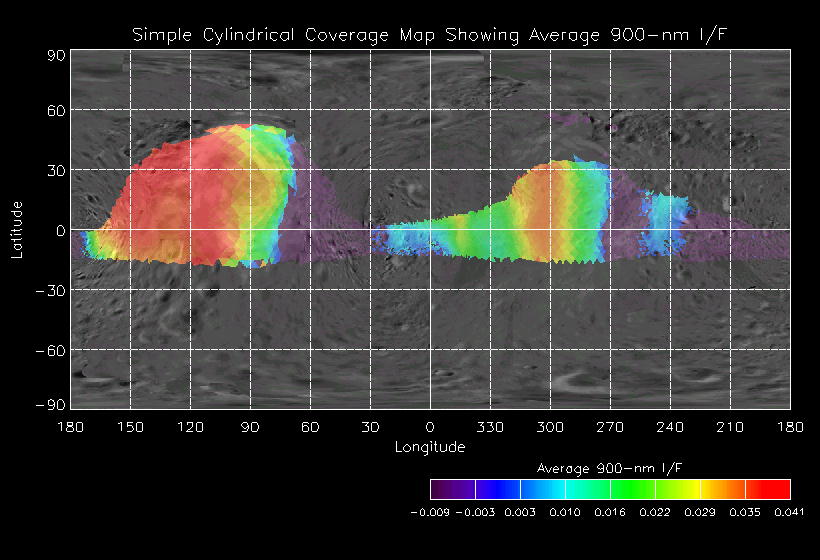This screenshot has width=820, height=560.
Task: Click the longitude tick label '120'
Action: [x=190, y=427]
